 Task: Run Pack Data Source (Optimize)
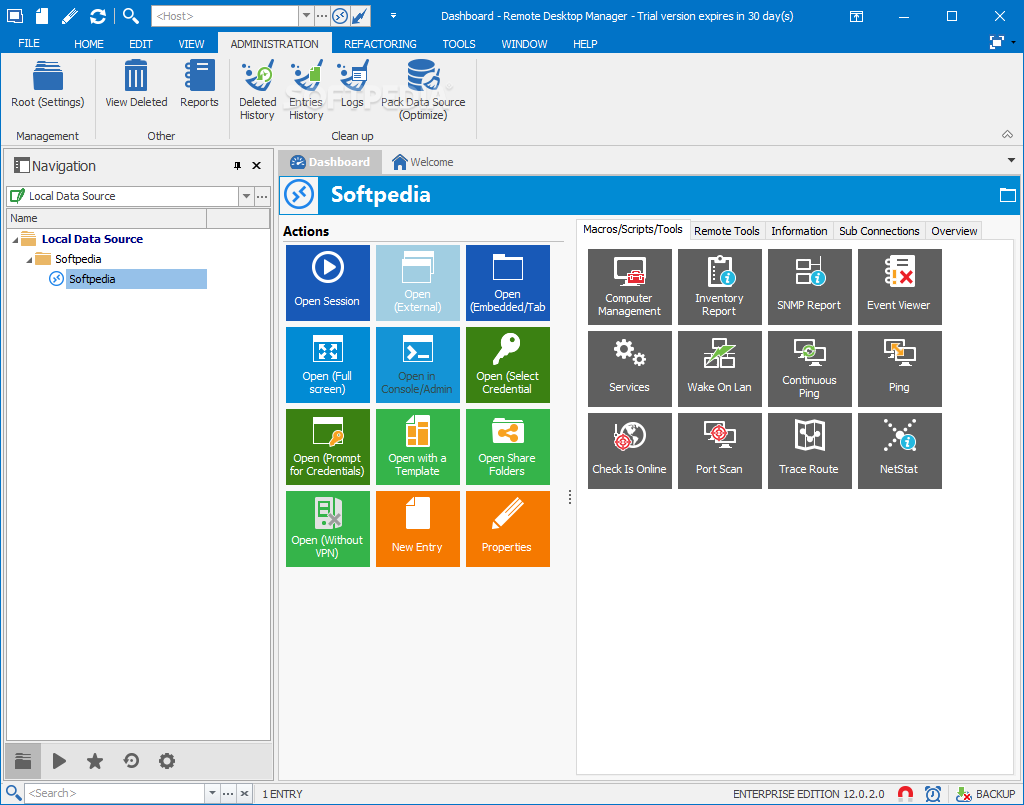click(423, 90)
